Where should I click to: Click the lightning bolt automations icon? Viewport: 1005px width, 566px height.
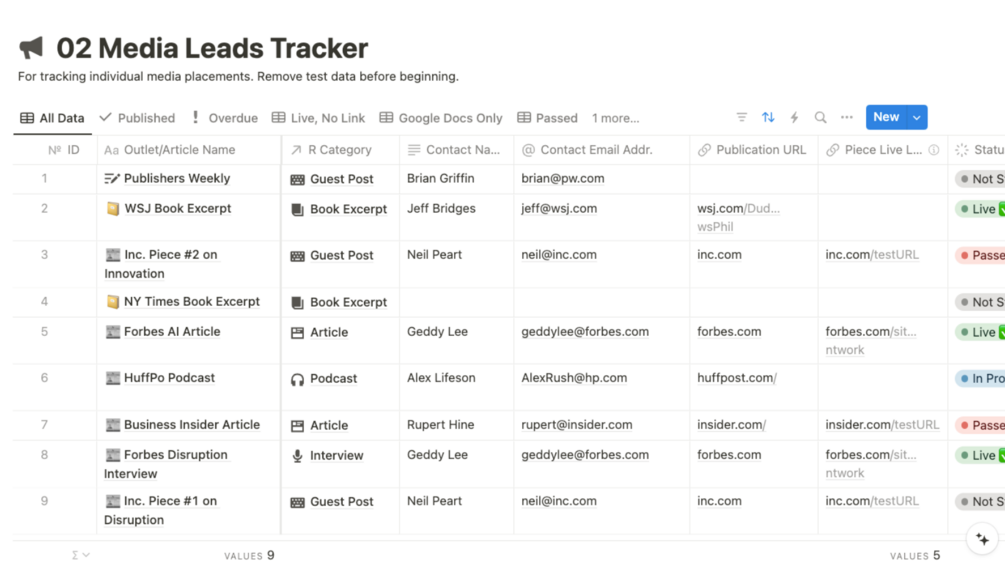(794, 118)
